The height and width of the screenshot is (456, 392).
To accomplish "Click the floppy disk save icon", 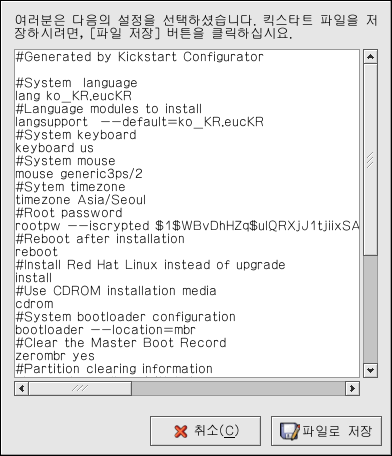I will coord(290,431).
